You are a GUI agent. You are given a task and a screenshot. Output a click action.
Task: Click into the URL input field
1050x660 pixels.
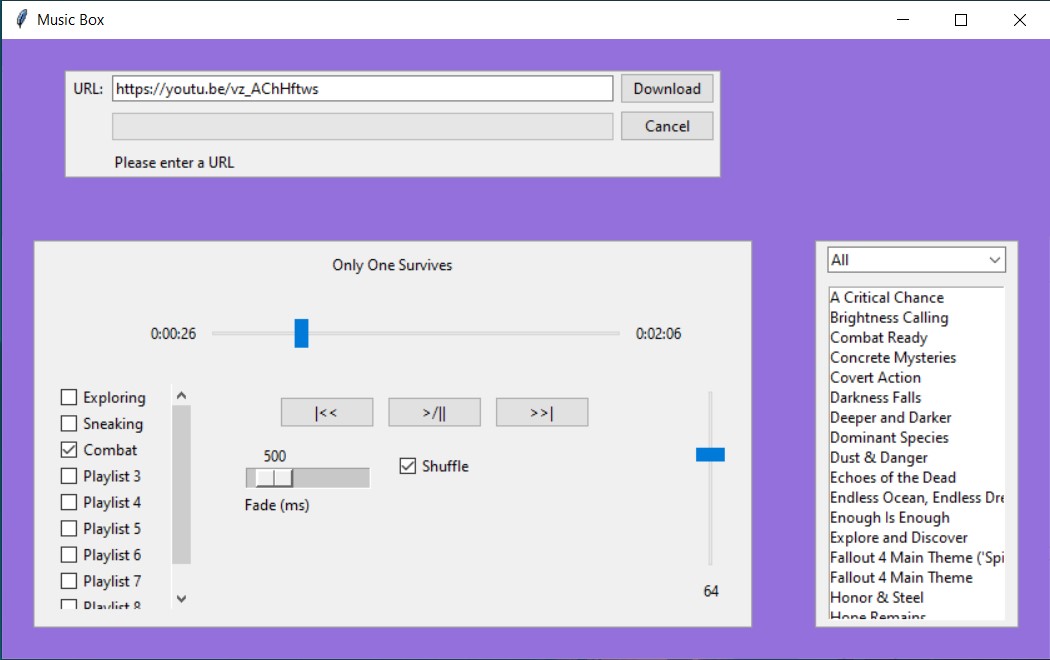pyautogui.click(x=362, y=89)
